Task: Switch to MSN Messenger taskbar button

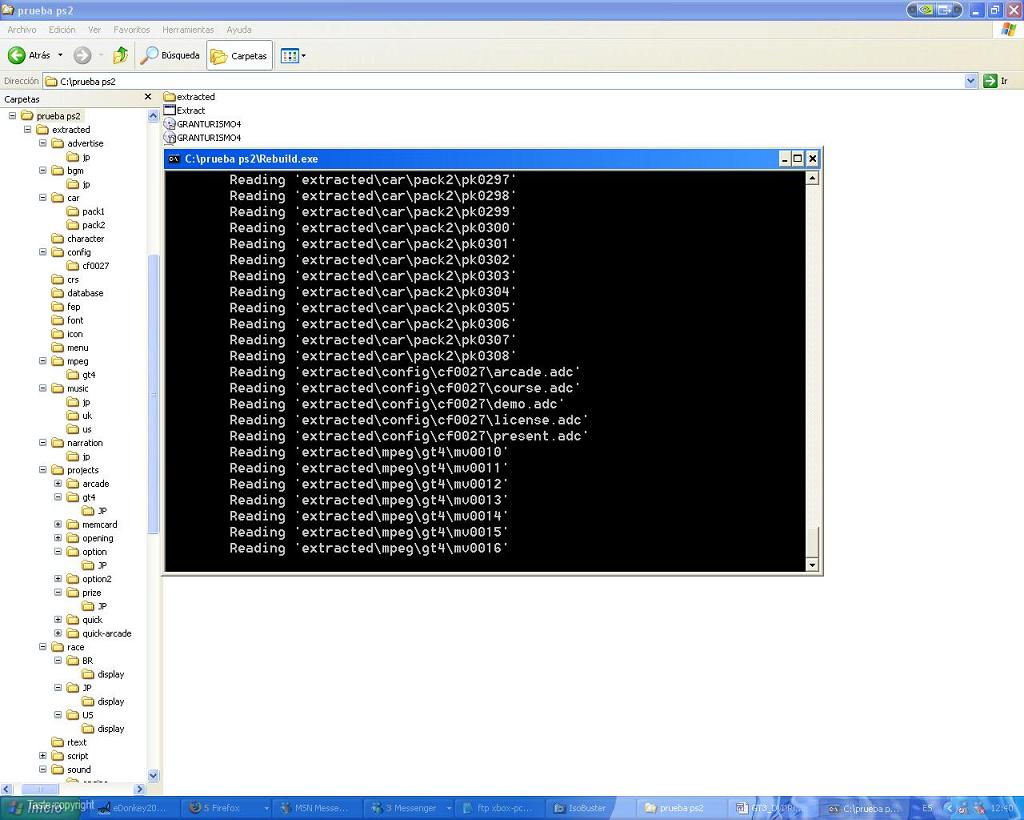Action: 317,808
